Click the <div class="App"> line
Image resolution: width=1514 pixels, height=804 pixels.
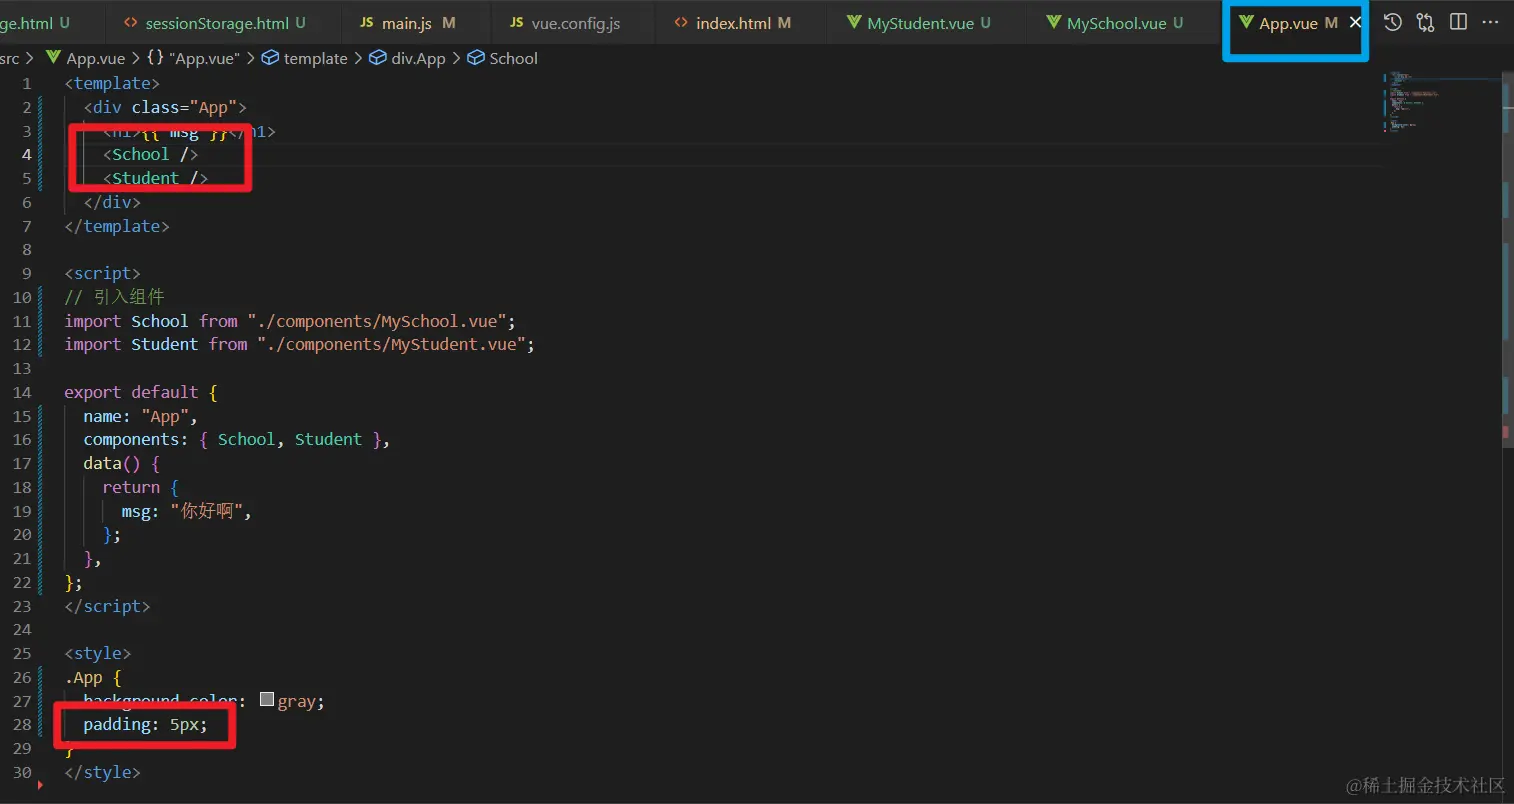[165, 107]
